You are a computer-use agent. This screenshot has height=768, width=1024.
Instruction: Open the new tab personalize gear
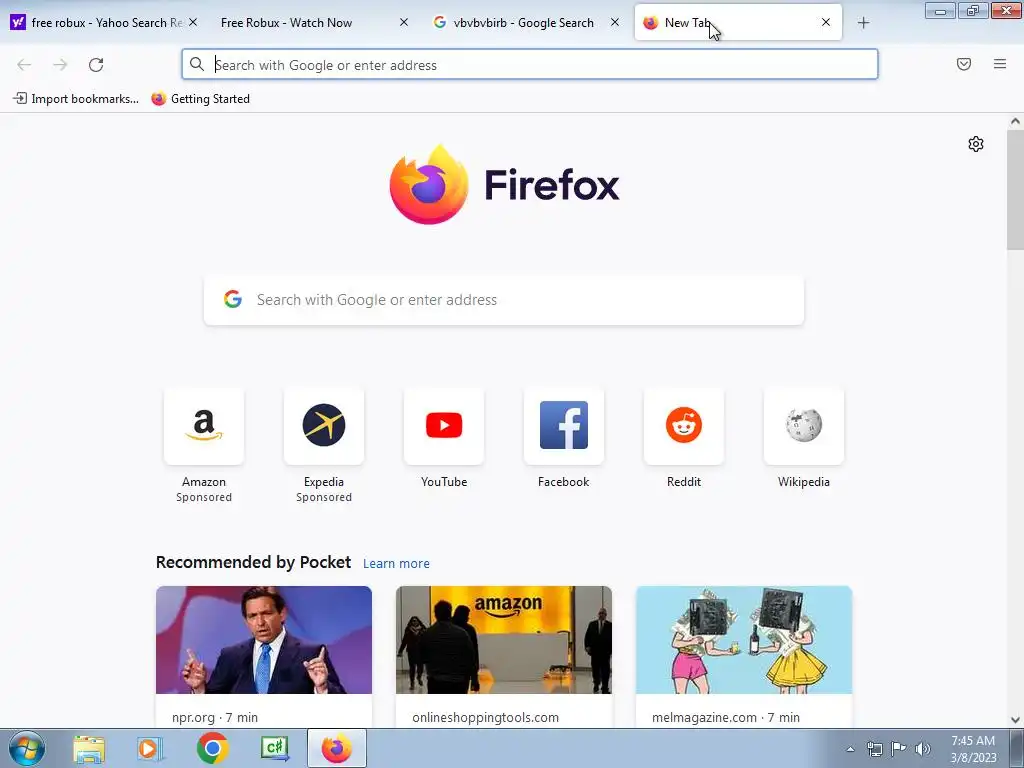(976, 144)
